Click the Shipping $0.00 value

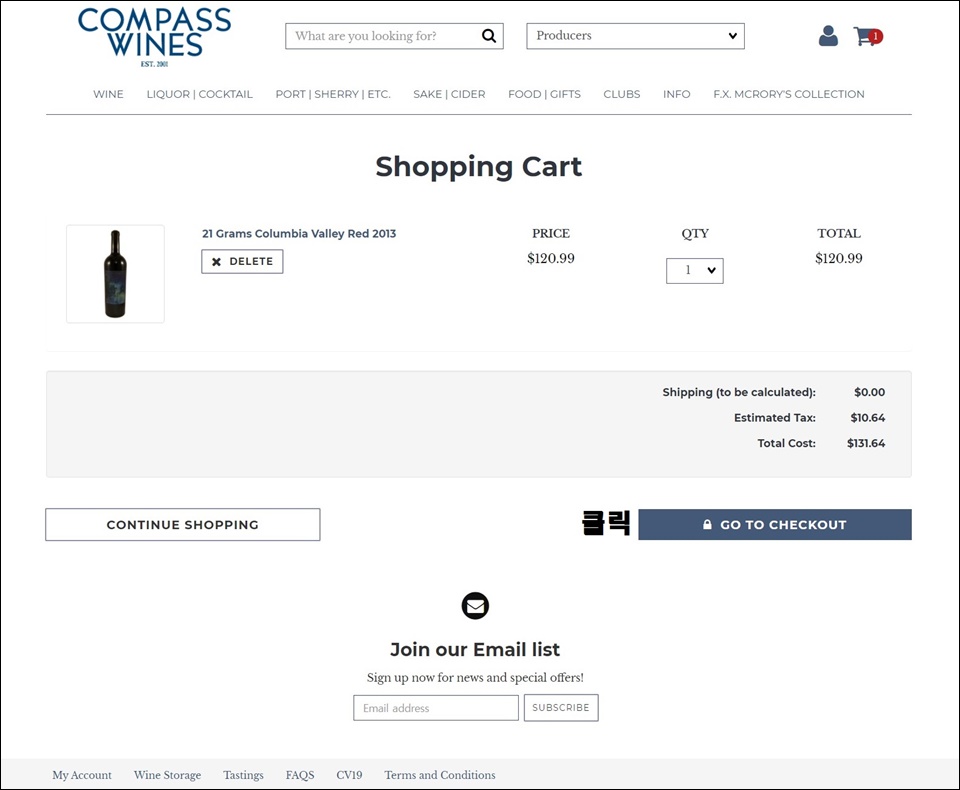coord(870,392)
